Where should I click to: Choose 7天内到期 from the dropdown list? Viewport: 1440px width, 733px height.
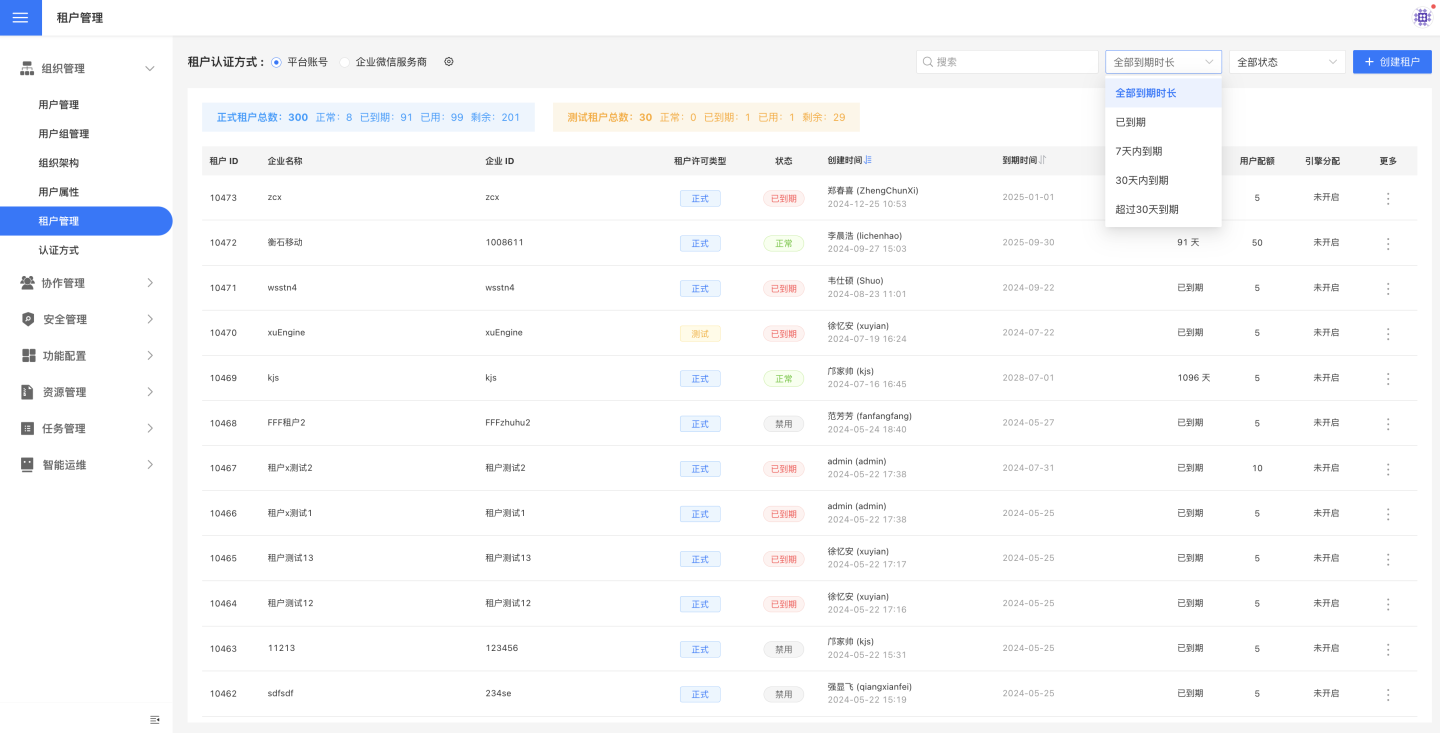pos(1139,151)
